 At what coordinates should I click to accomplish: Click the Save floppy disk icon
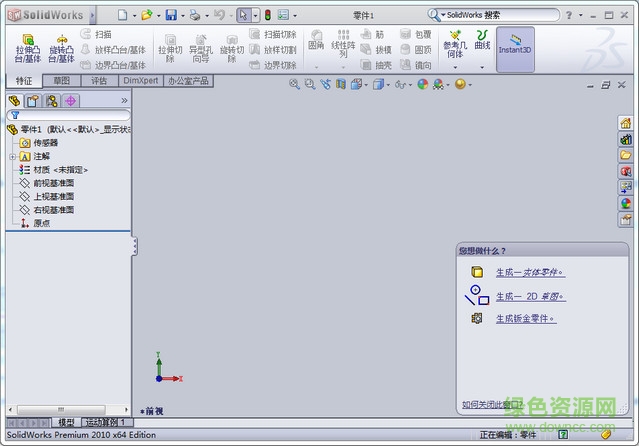coord(171,15)
